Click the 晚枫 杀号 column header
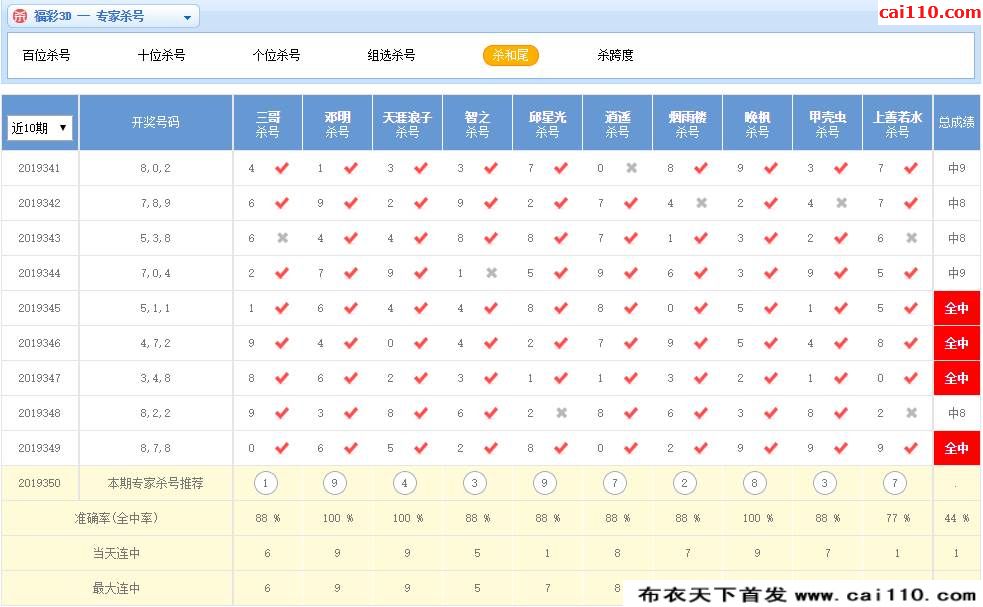The width and height of the screenshot is (983, 607). tap(757, 123)
